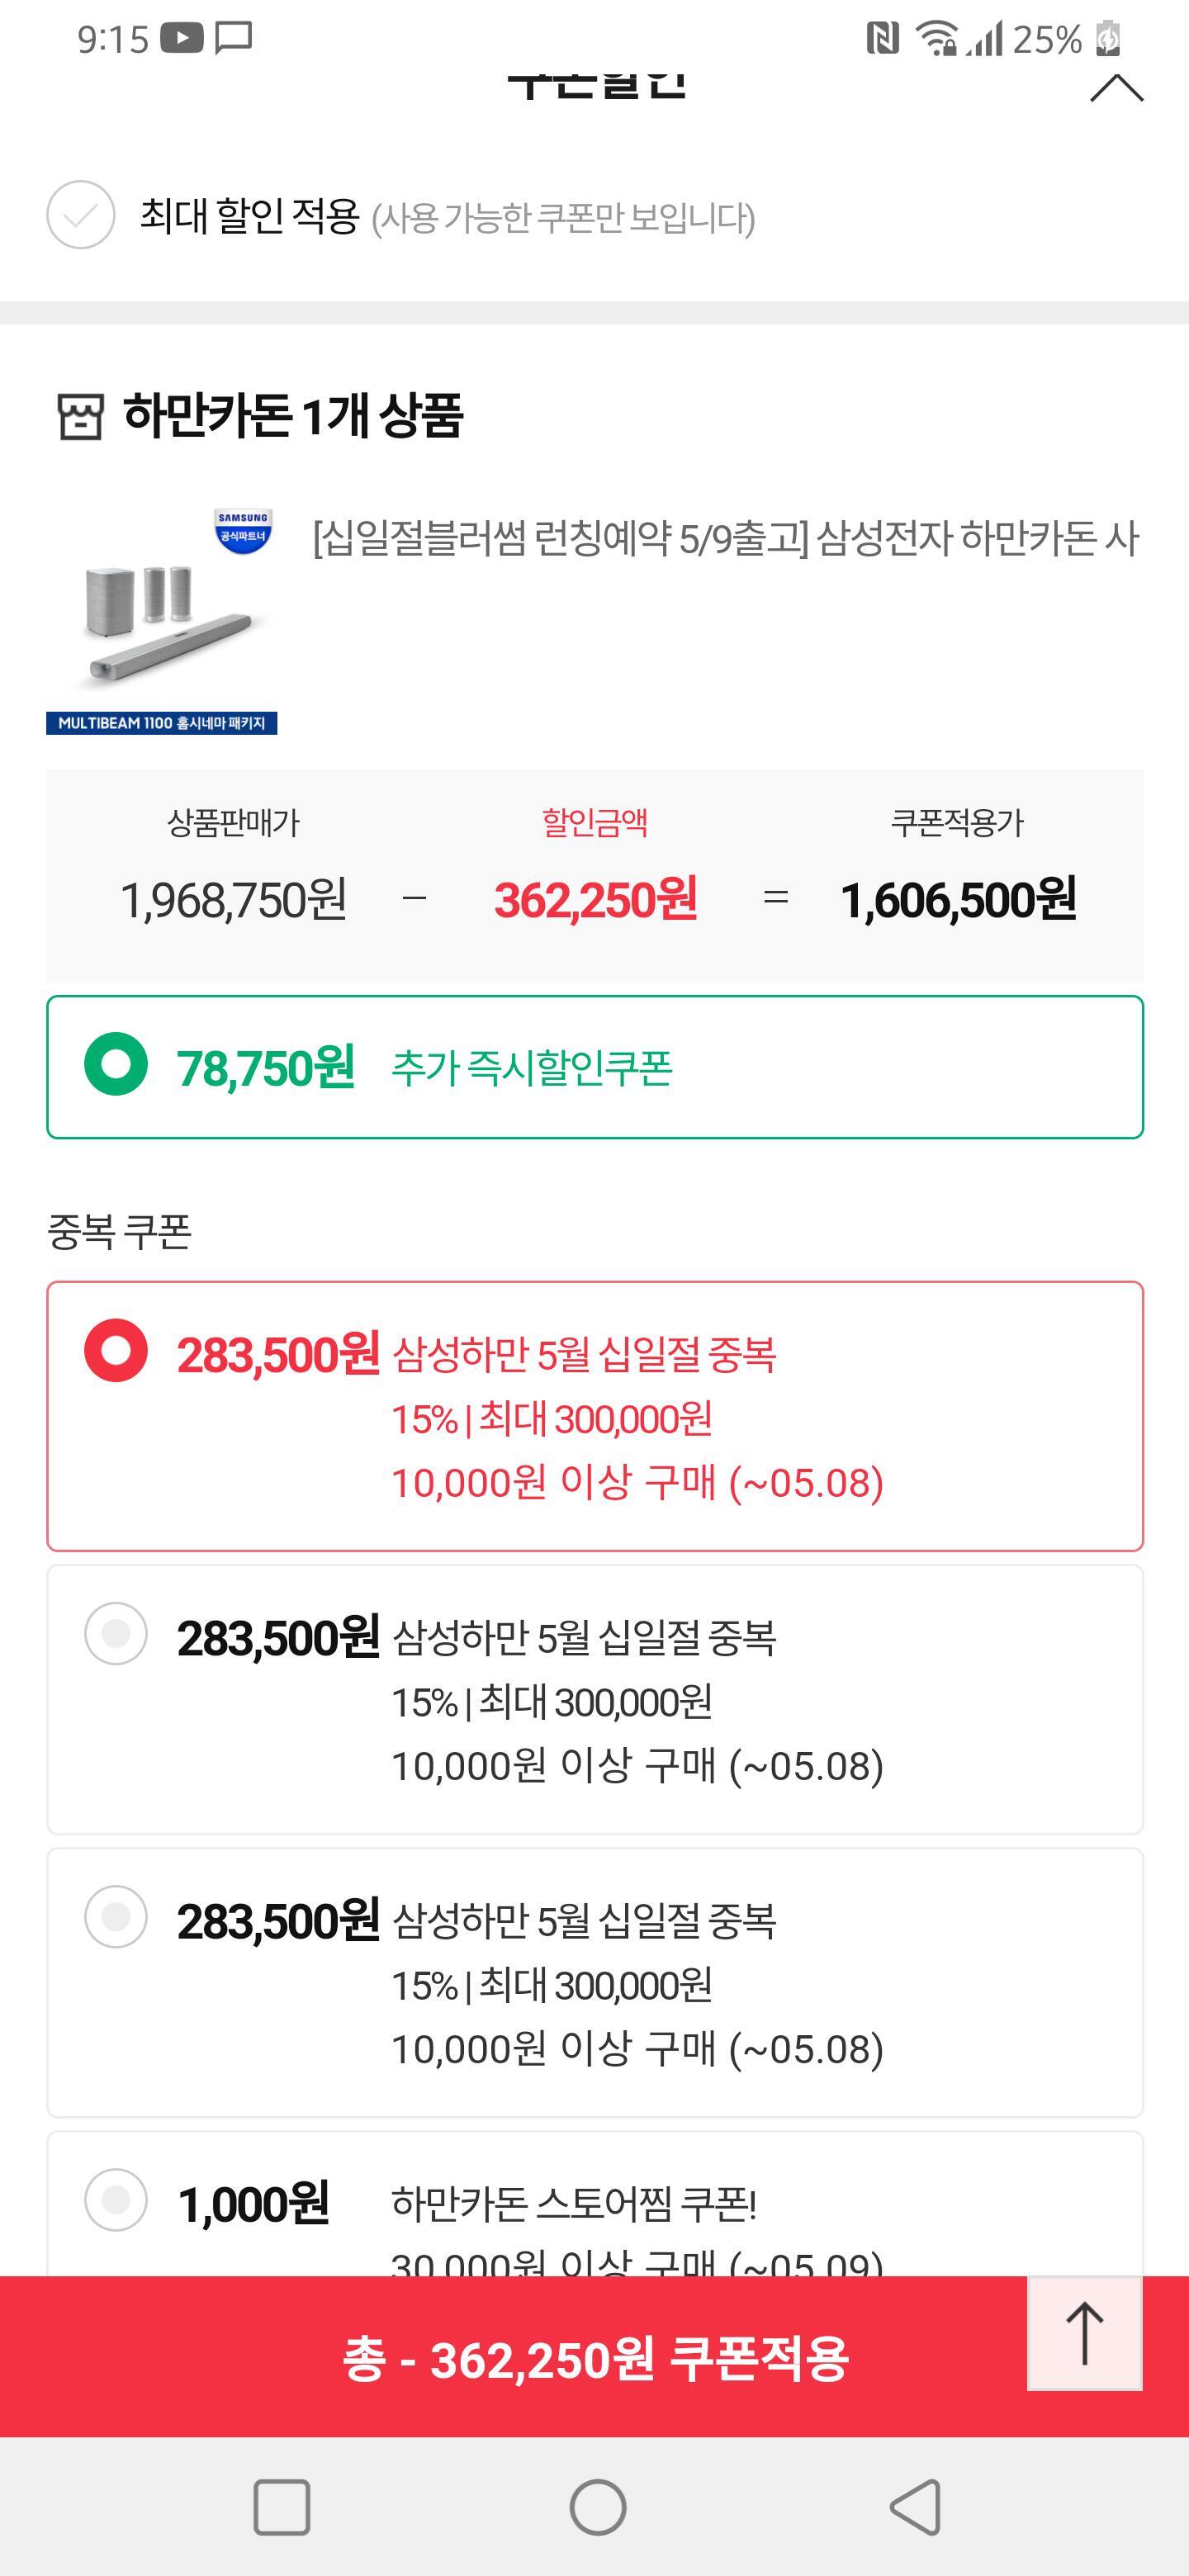
Task: Tap the Android back button
Action: (x=915, y=2507)
